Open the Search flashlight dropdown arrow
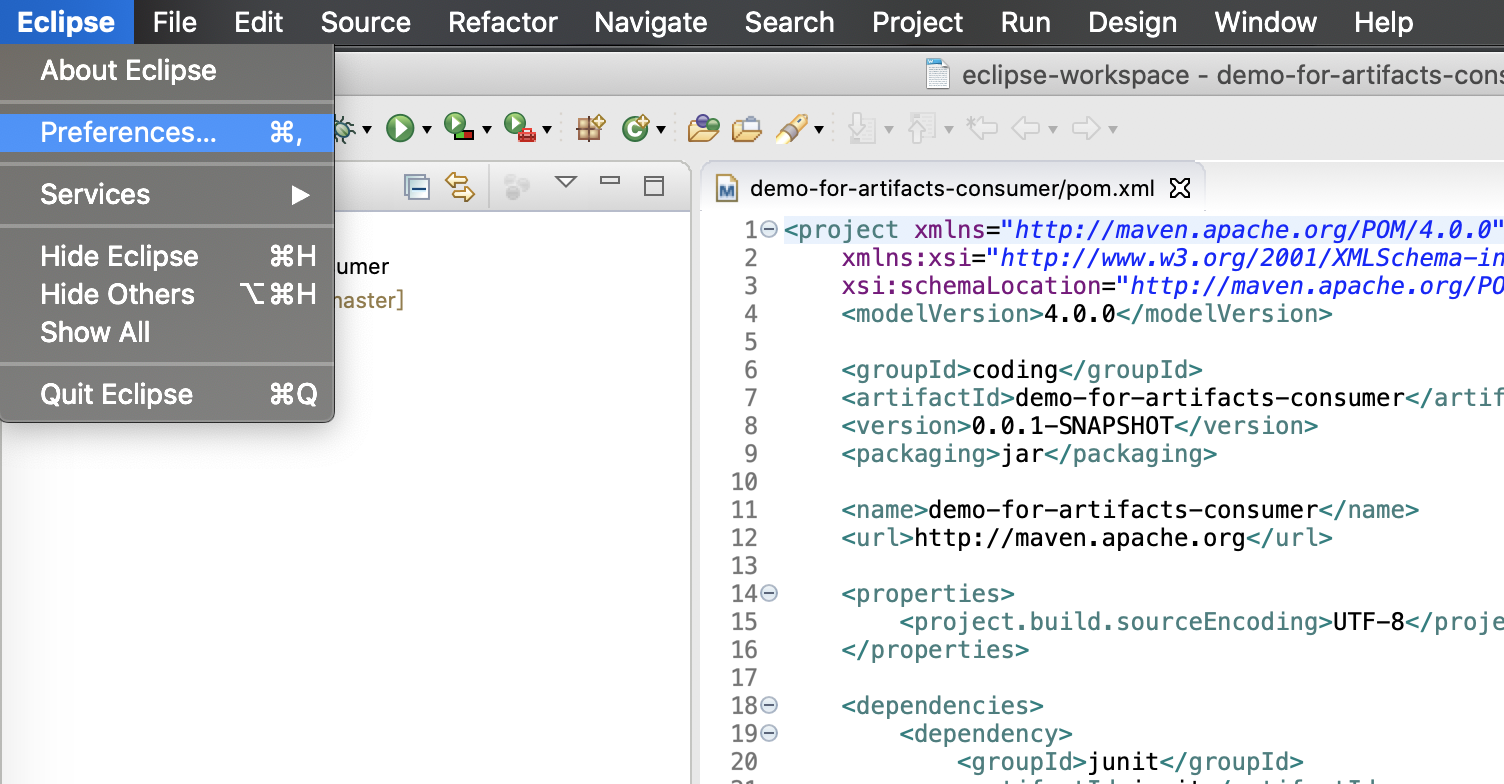Screen dimensions: 1504x784 819,130
